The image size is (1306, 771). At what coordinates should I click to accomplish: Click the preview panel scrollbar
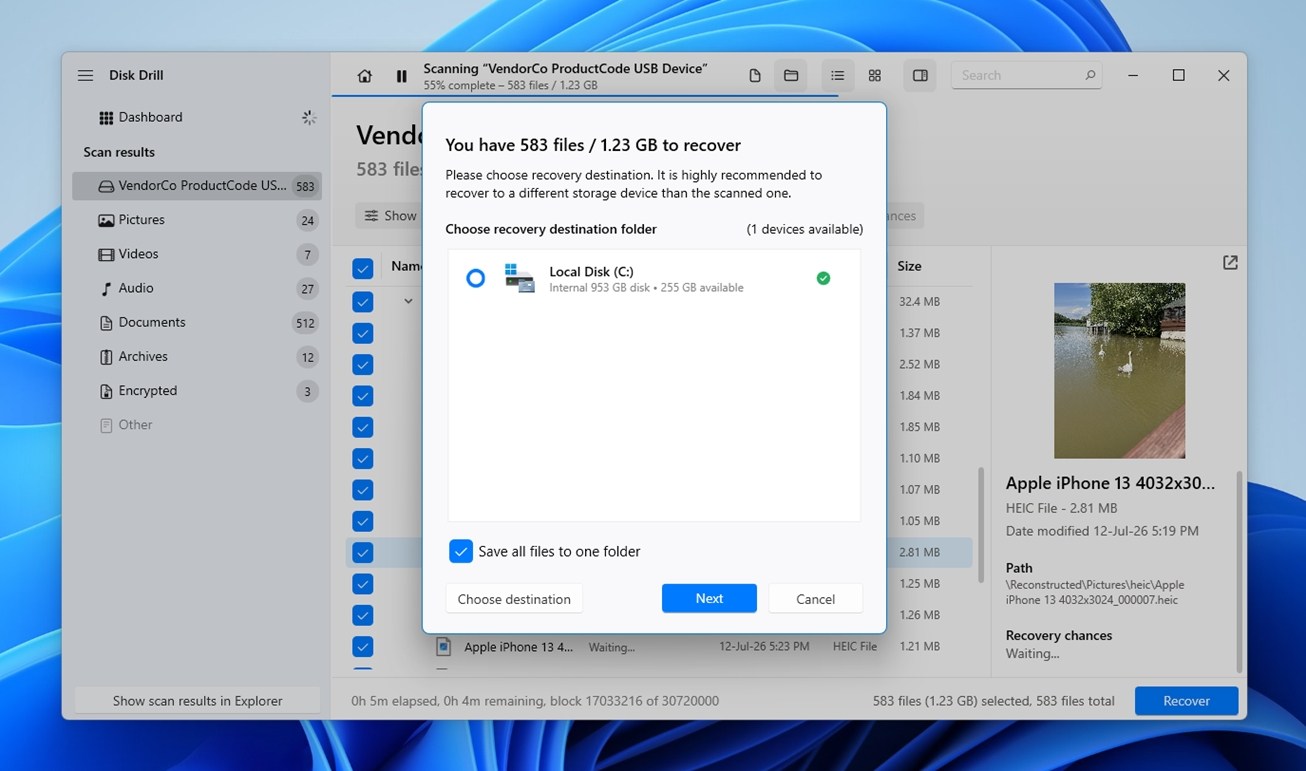click(1240, 570)
